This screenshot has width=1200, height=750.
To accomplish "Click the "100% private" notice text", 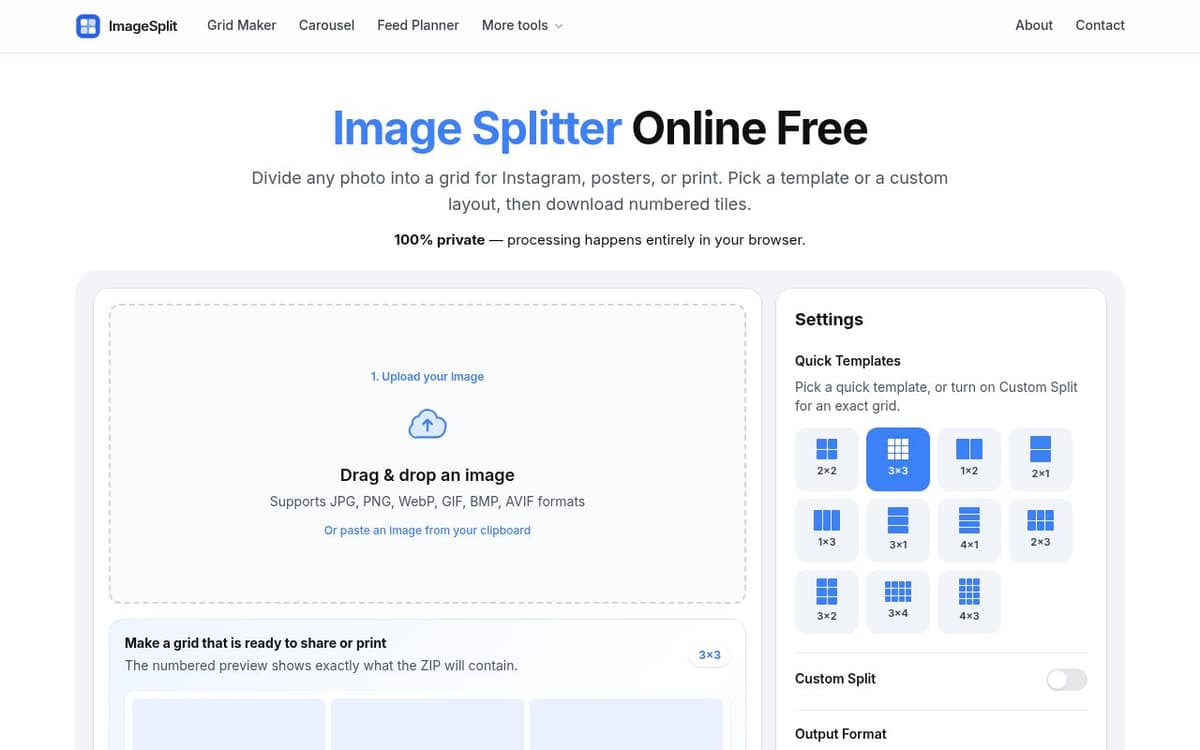I will [x=439, y=240].
